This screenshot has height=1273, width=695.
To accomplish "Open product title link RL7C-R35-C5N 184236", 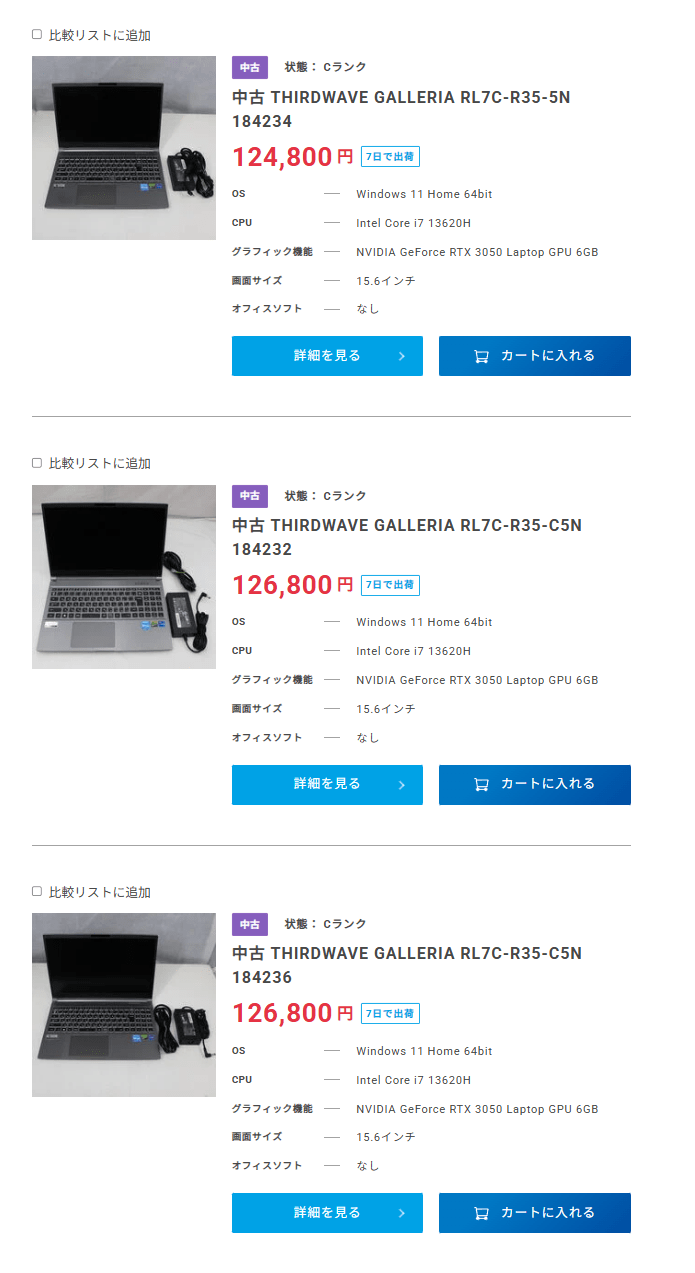I will coord(407,965).
